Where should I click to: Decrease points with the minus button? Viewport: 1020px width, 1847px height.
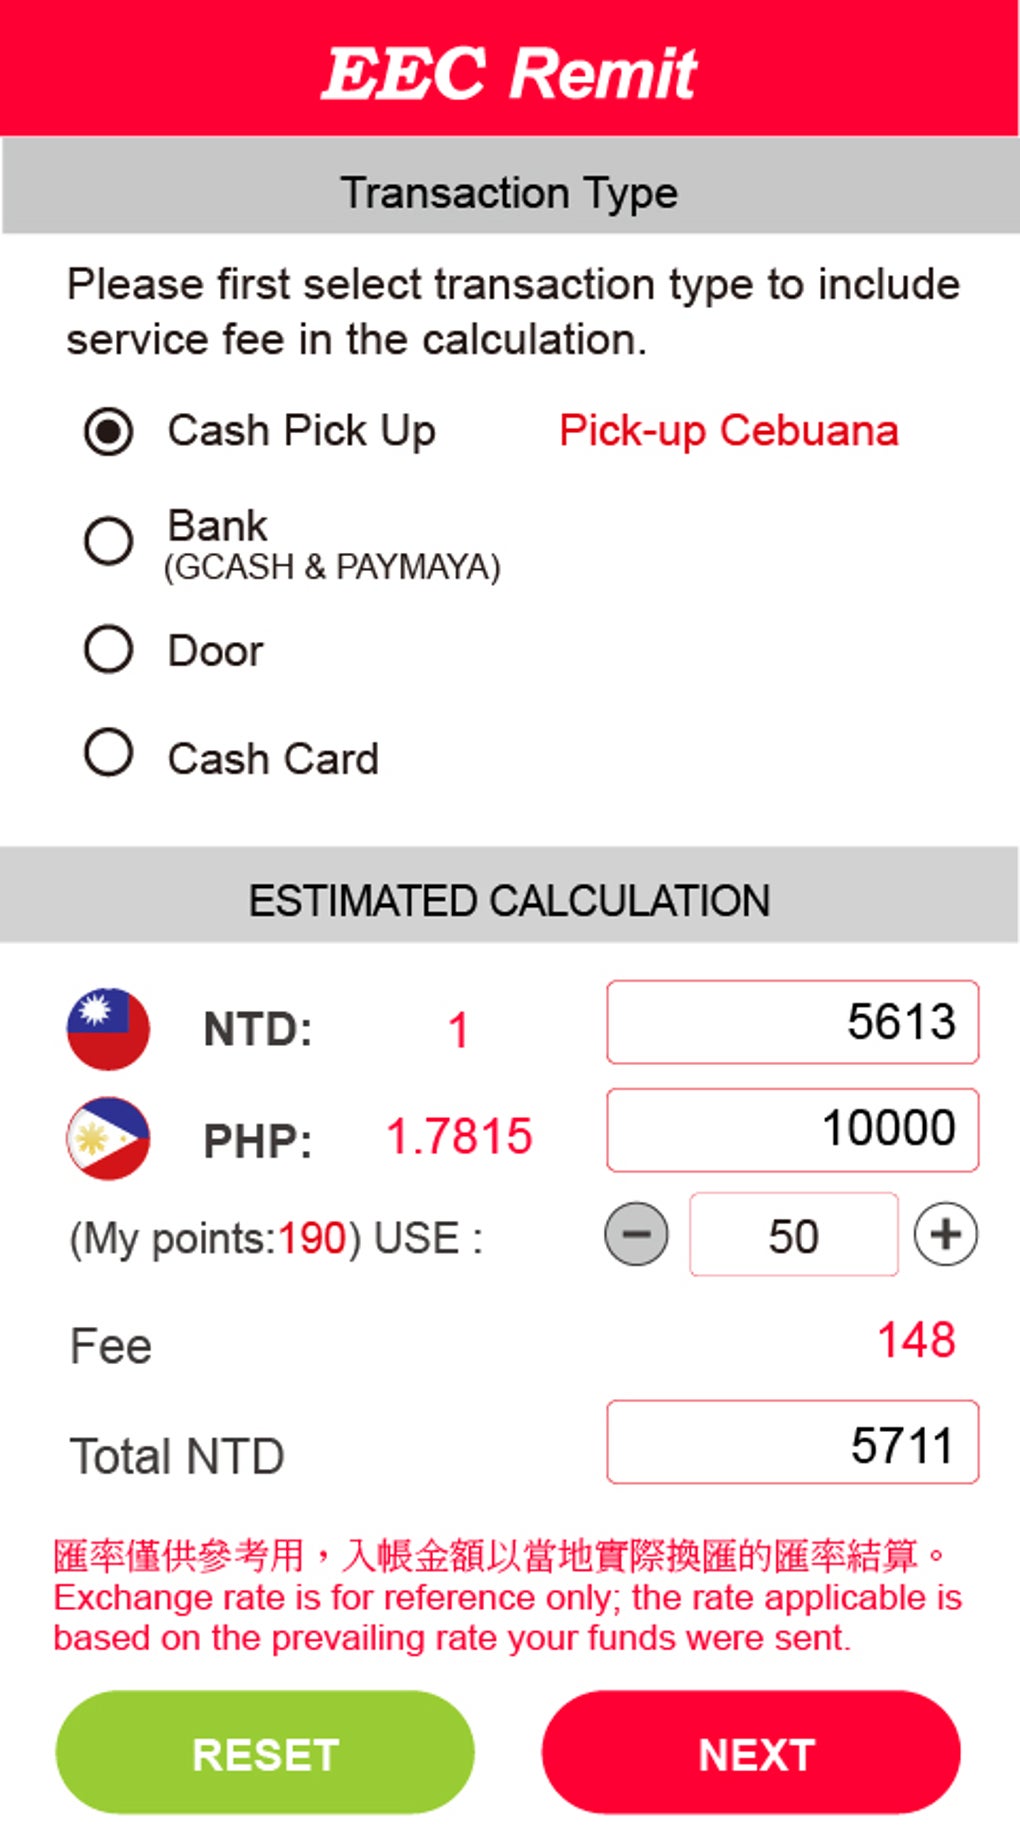pyautogui.click(x=636, y=1234)
